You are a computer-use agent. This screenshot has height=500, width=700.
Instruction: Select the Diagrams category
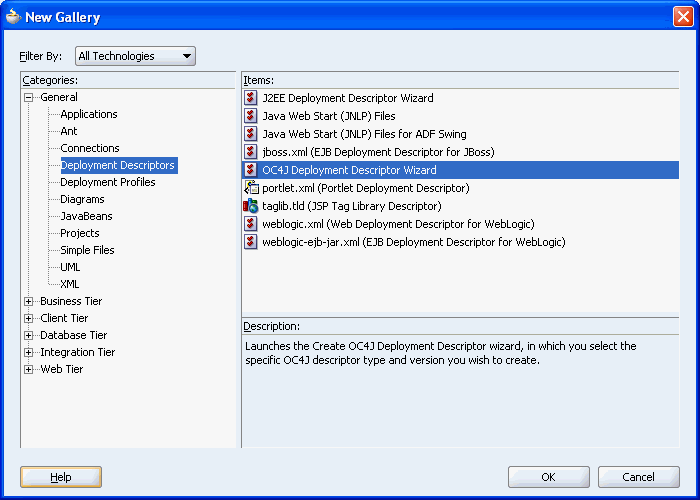(x=82, y=199)
